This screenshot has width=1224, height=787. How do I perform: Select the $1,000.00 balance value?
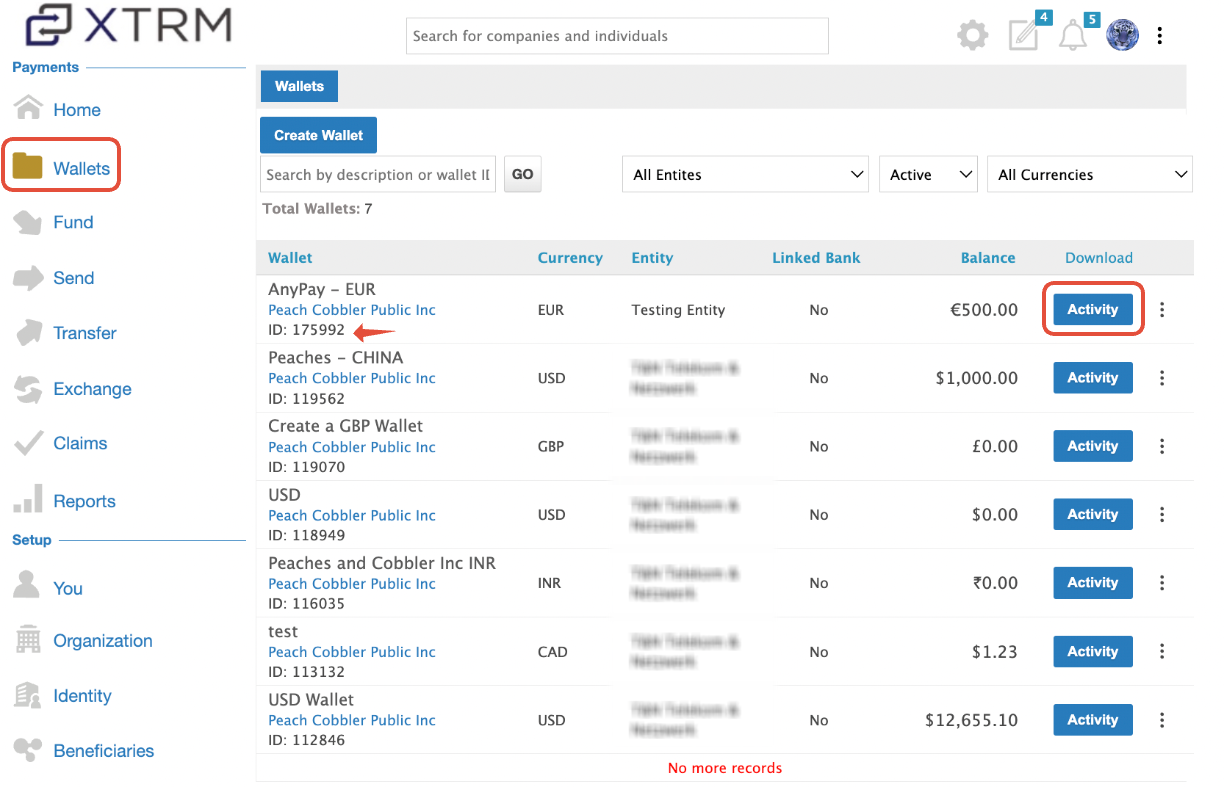click(977, 378)
